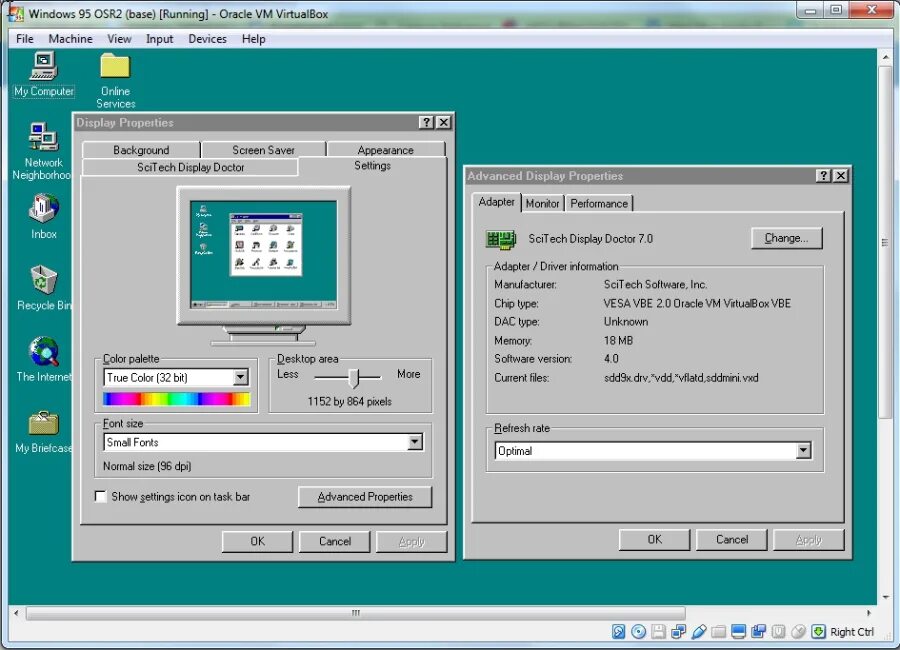Click the display adapter card icon

click(501, 239)
